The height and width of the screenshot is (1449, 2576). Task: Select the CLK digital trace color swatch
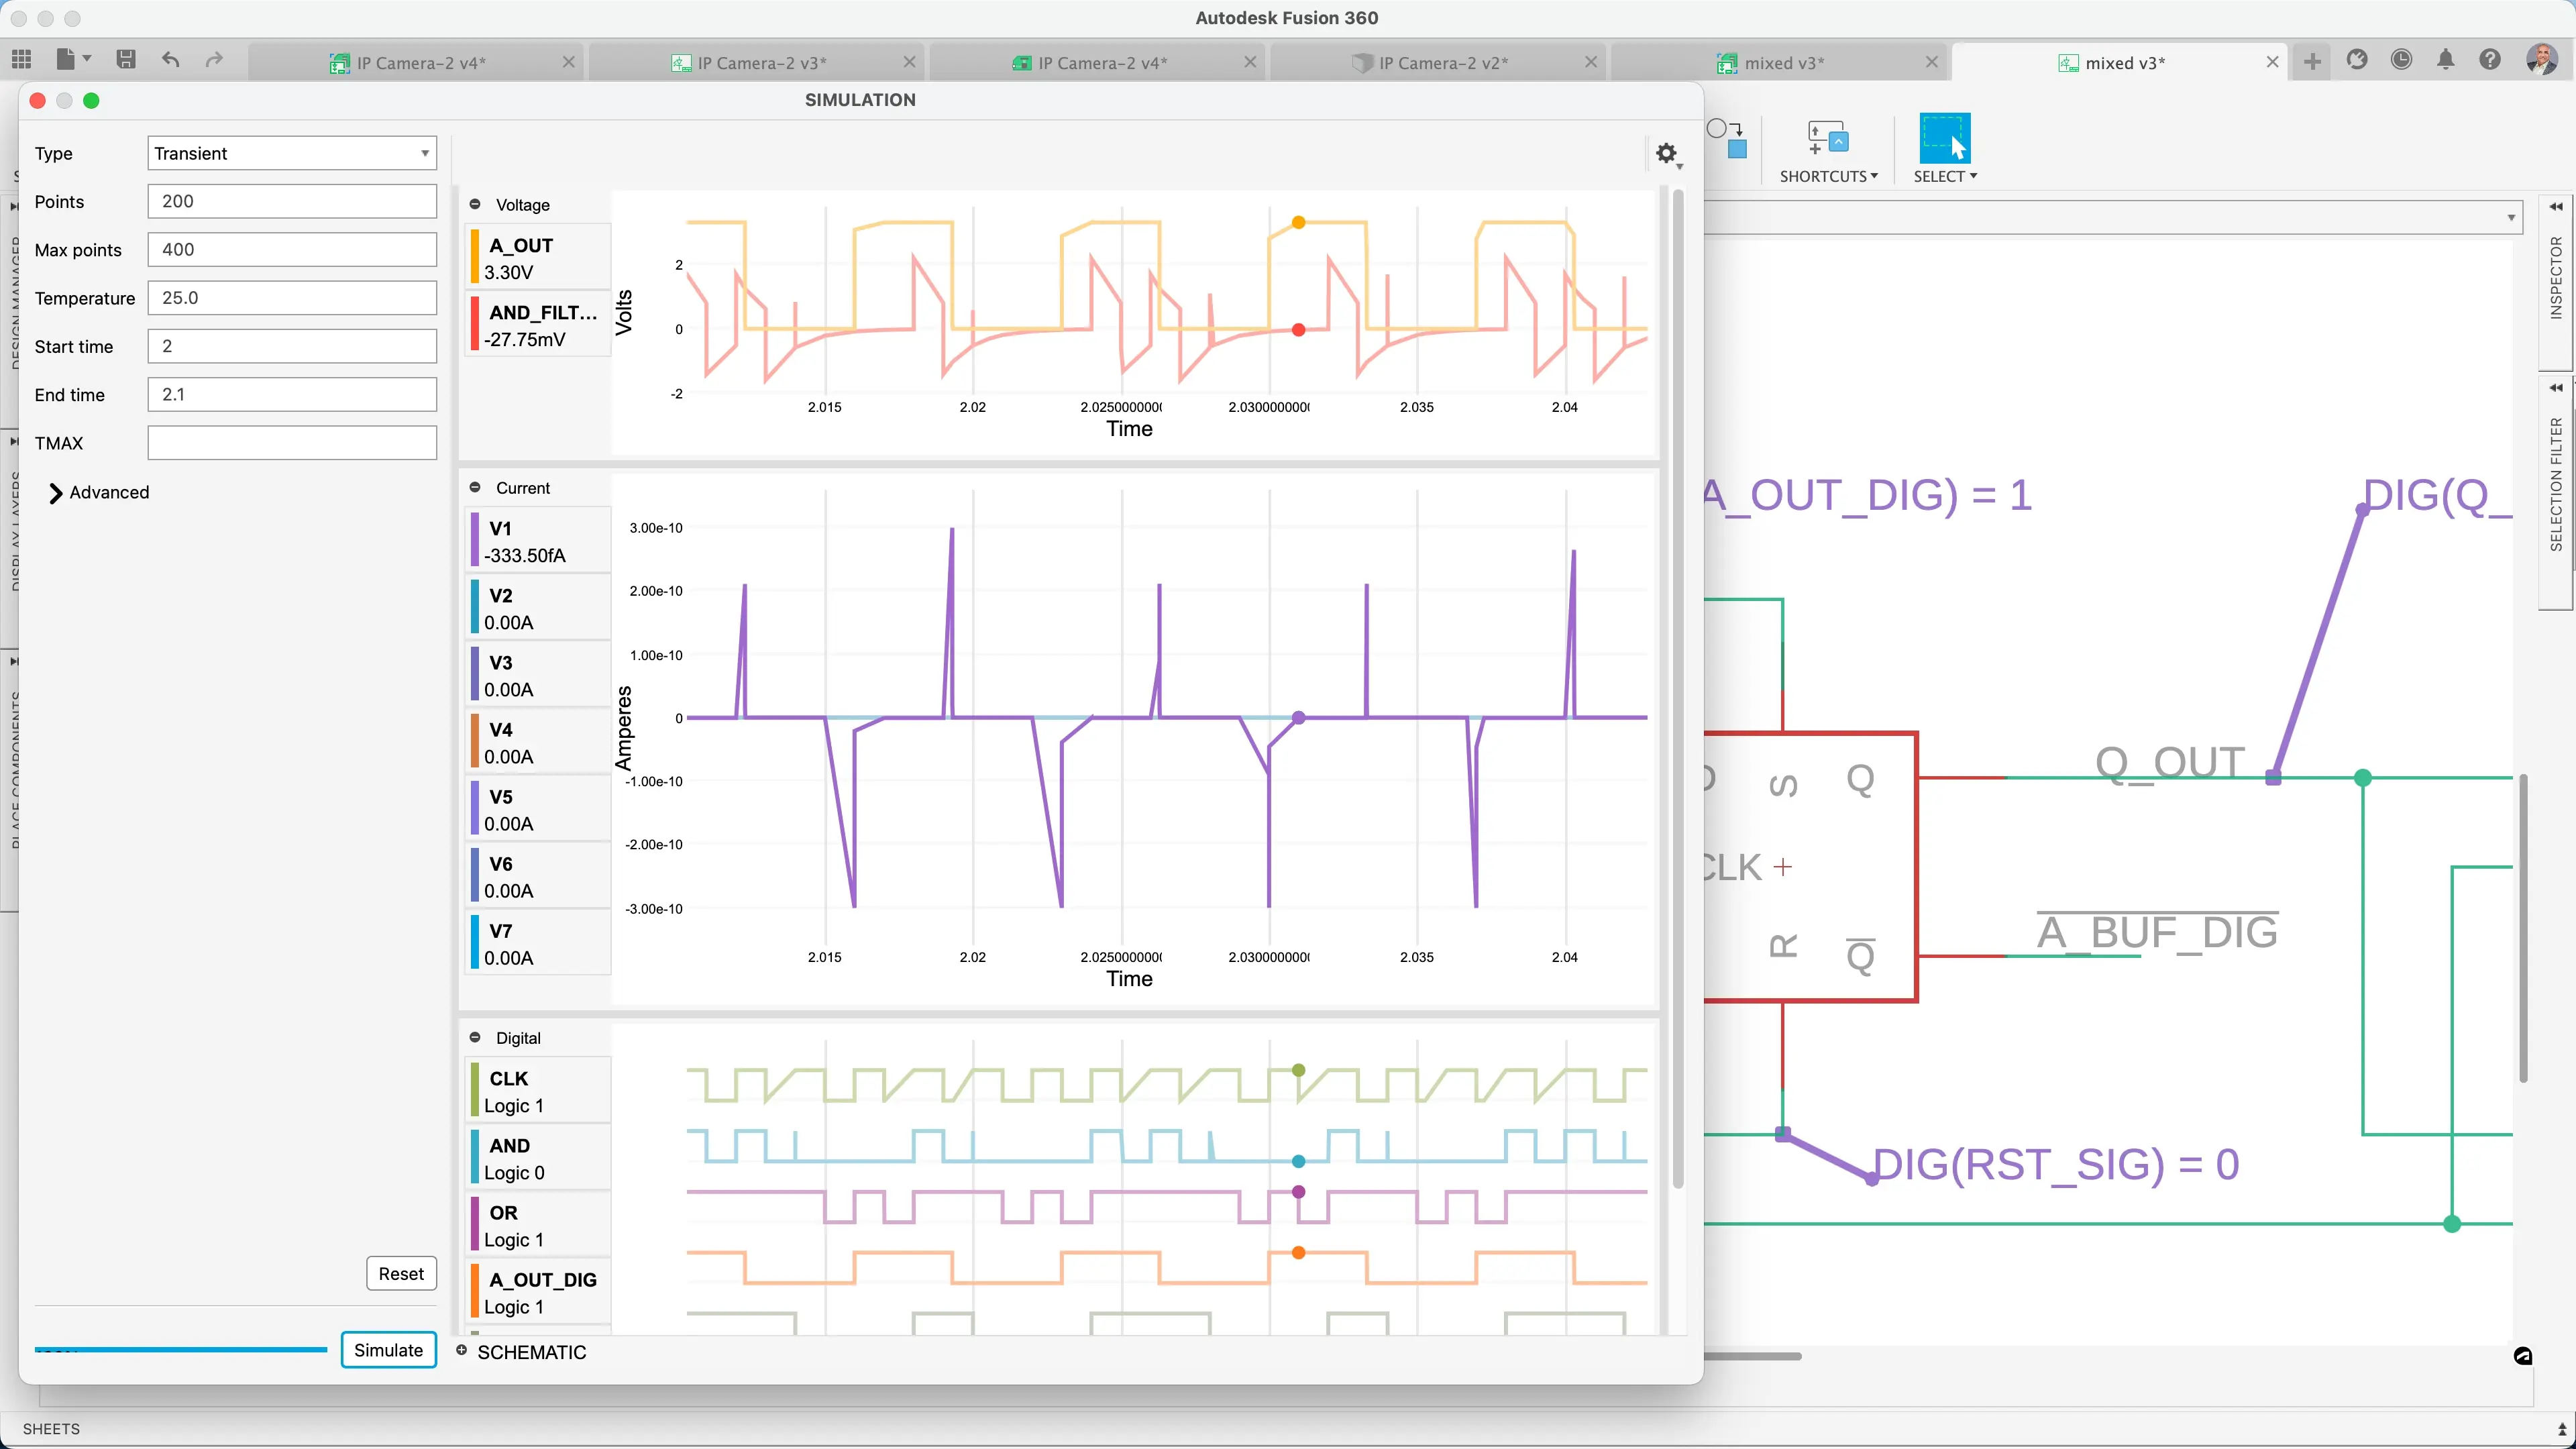point(475,1091)
